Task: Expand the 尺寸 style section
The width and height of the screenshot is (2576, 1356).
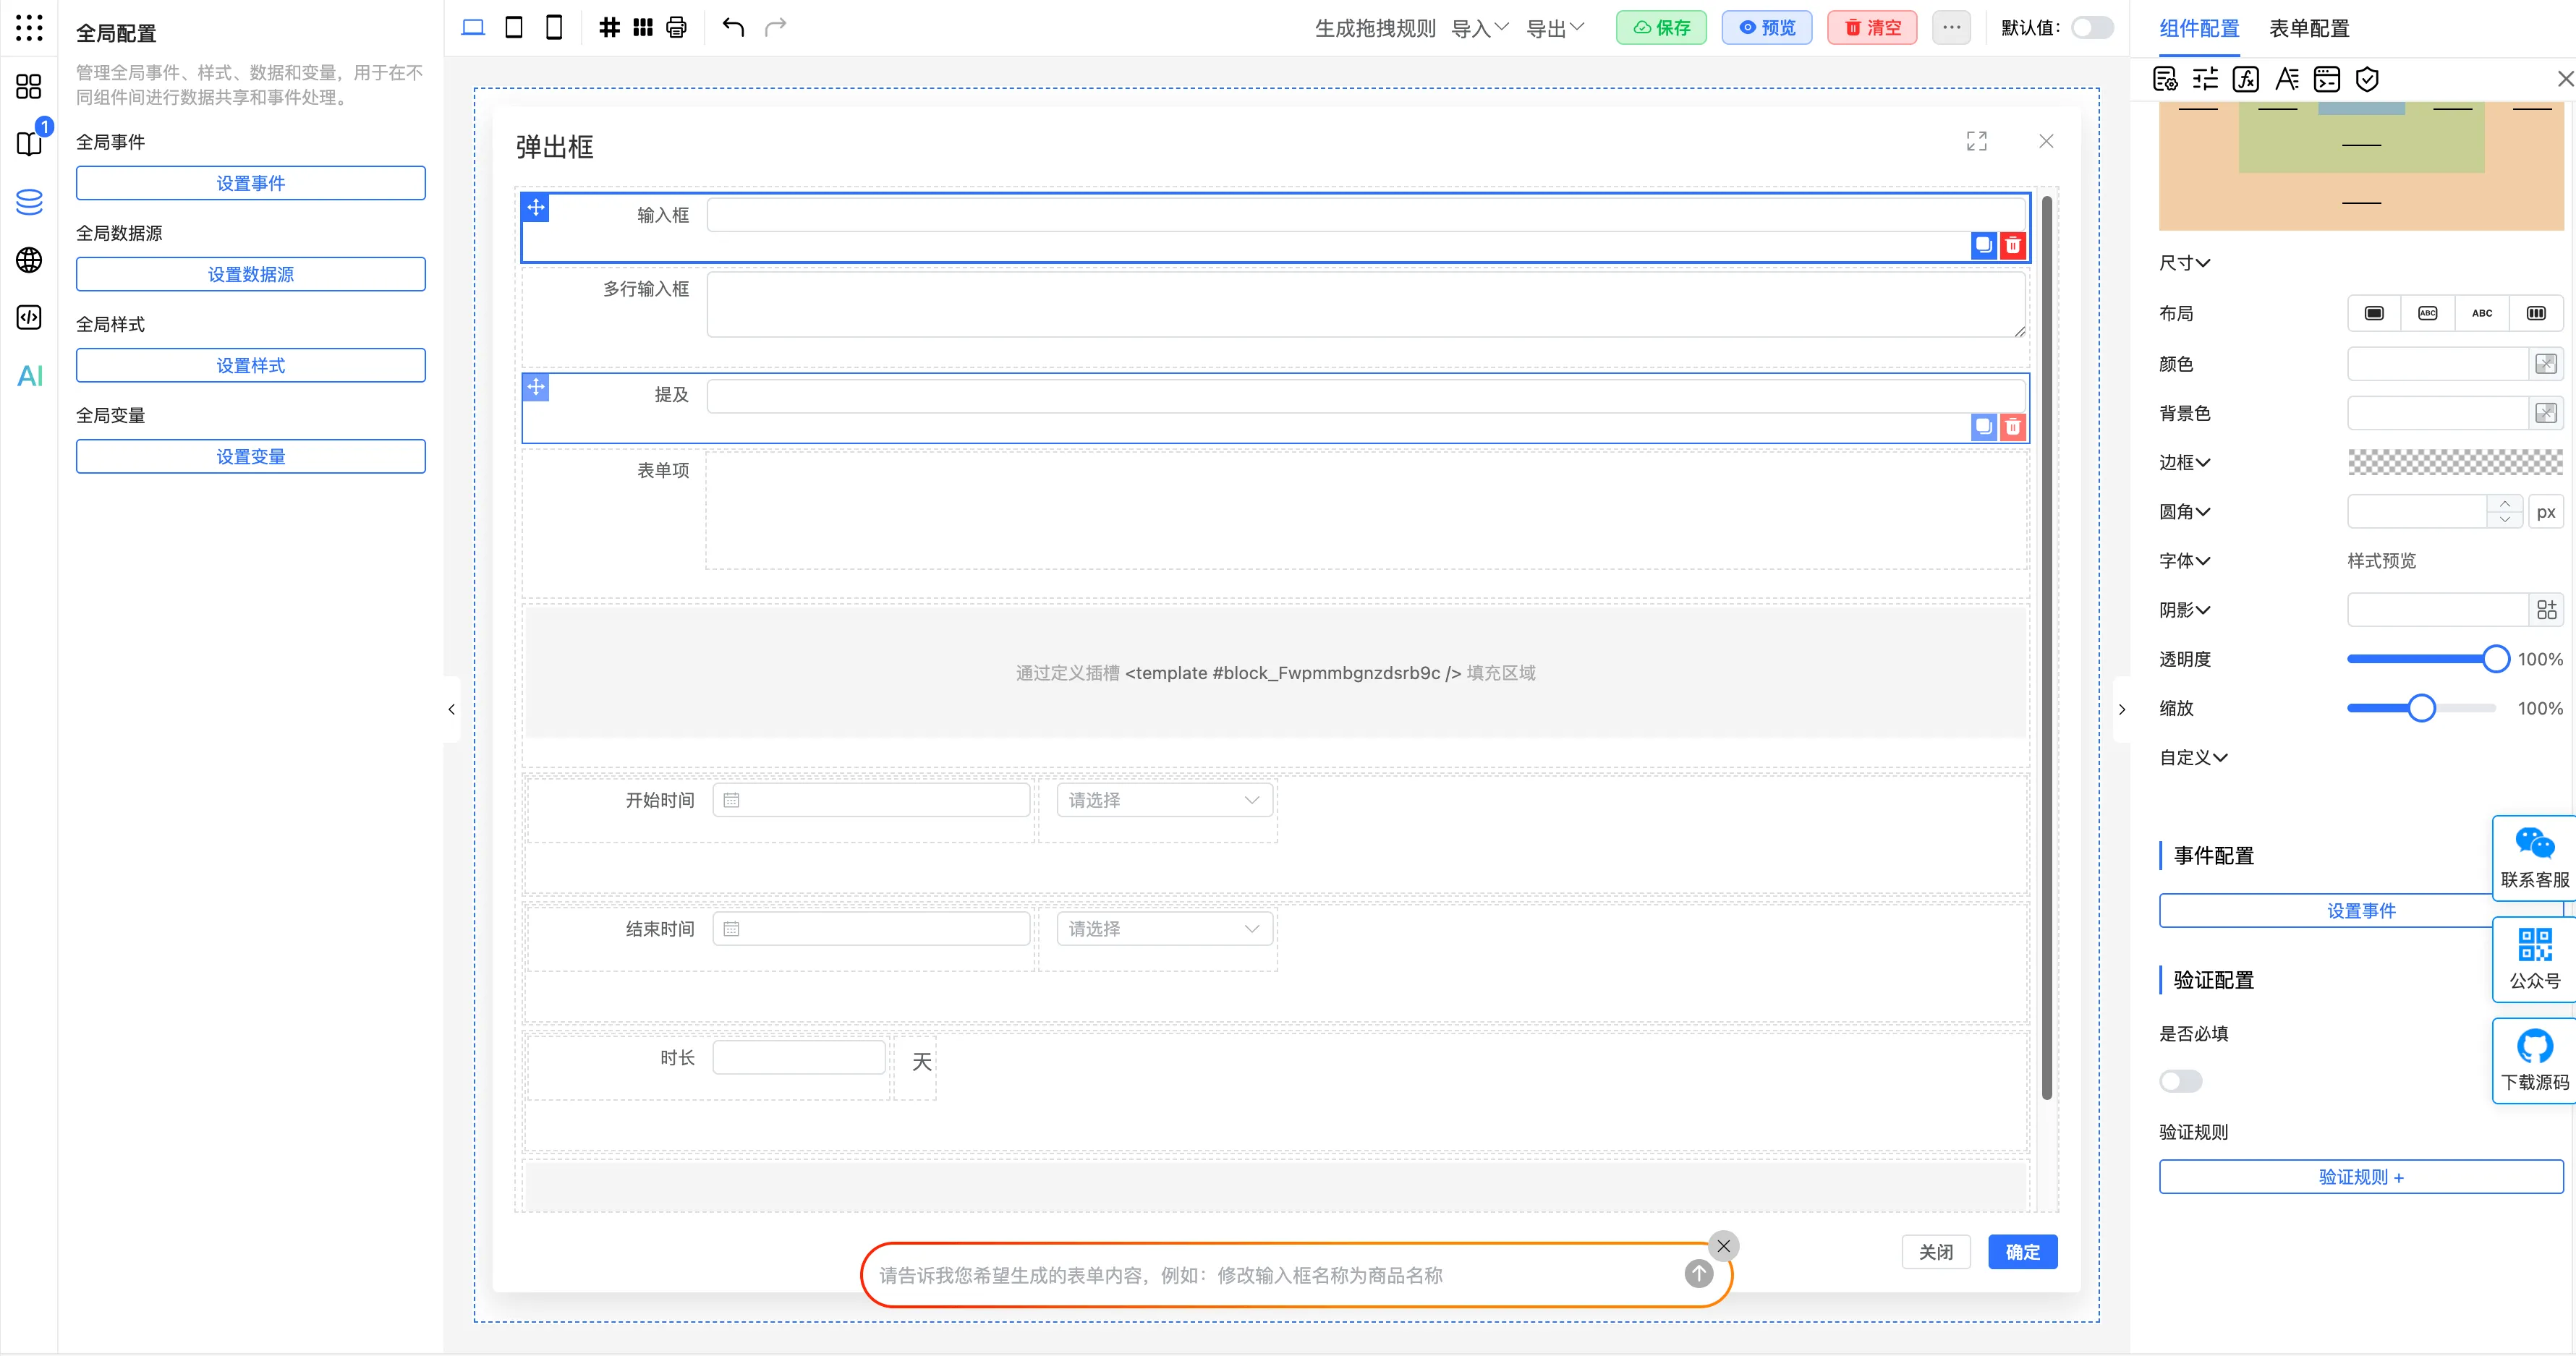Action: [2184, 263]
